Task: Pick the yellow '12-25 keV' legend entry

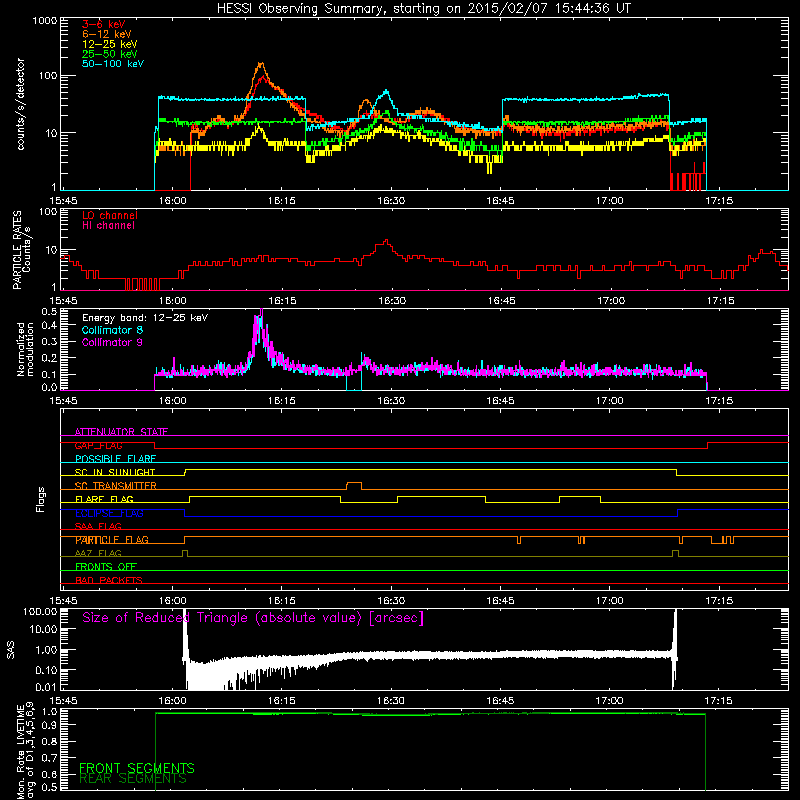Action: 110,44
